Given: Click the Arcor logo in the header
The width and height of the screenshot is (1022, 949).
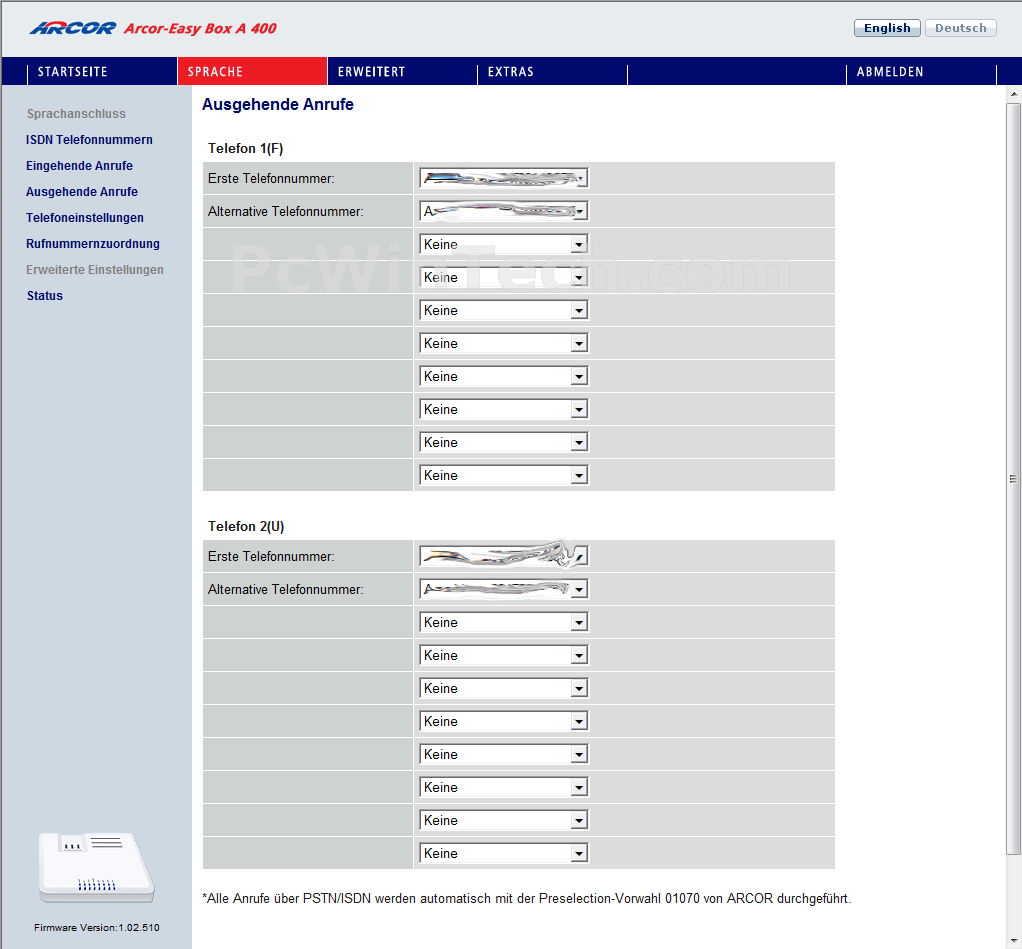Looking at the screenshot, I should pyautogui.click(x=73, y=28).
